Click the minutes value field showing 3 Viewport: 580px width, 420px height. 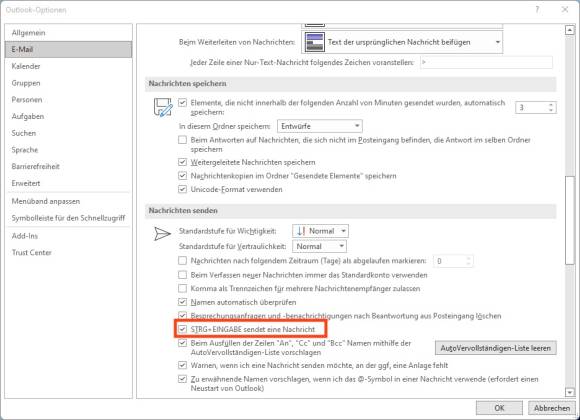pyautogui.click(x=531, y=107)
